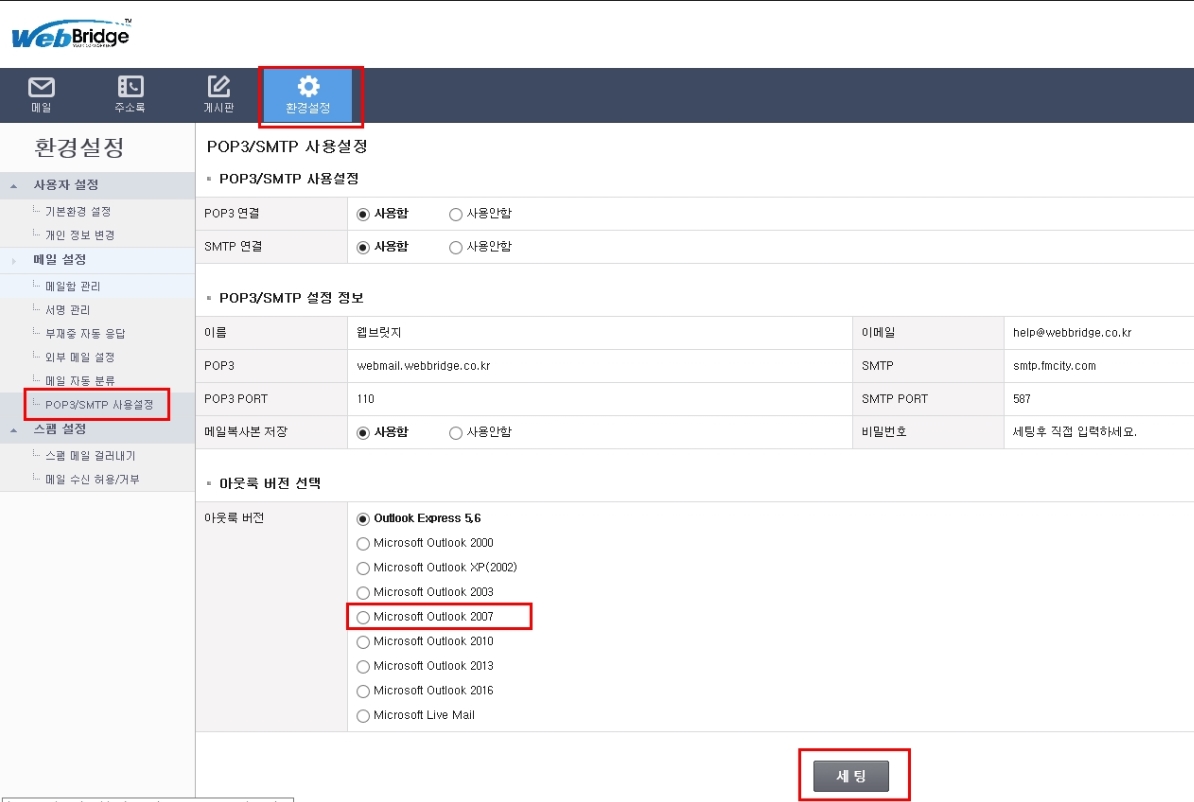Choose Microsoft Outlook 2016 radio button
Image resolution: width=1194 pixels, height=802 pixels.
point(363,691)
